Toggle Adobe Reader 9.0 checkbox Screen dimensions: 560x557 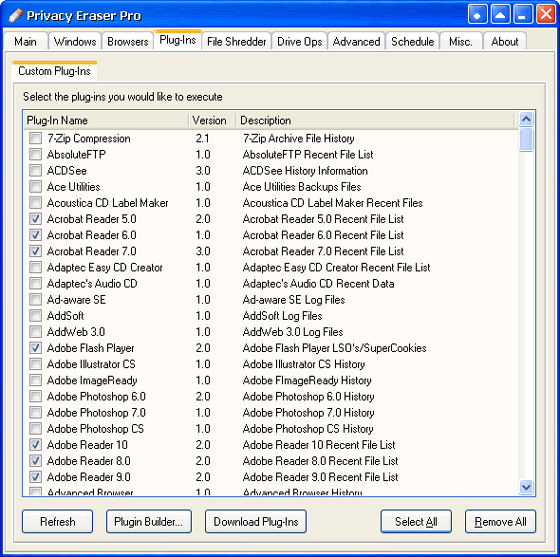tap(35, 477)
